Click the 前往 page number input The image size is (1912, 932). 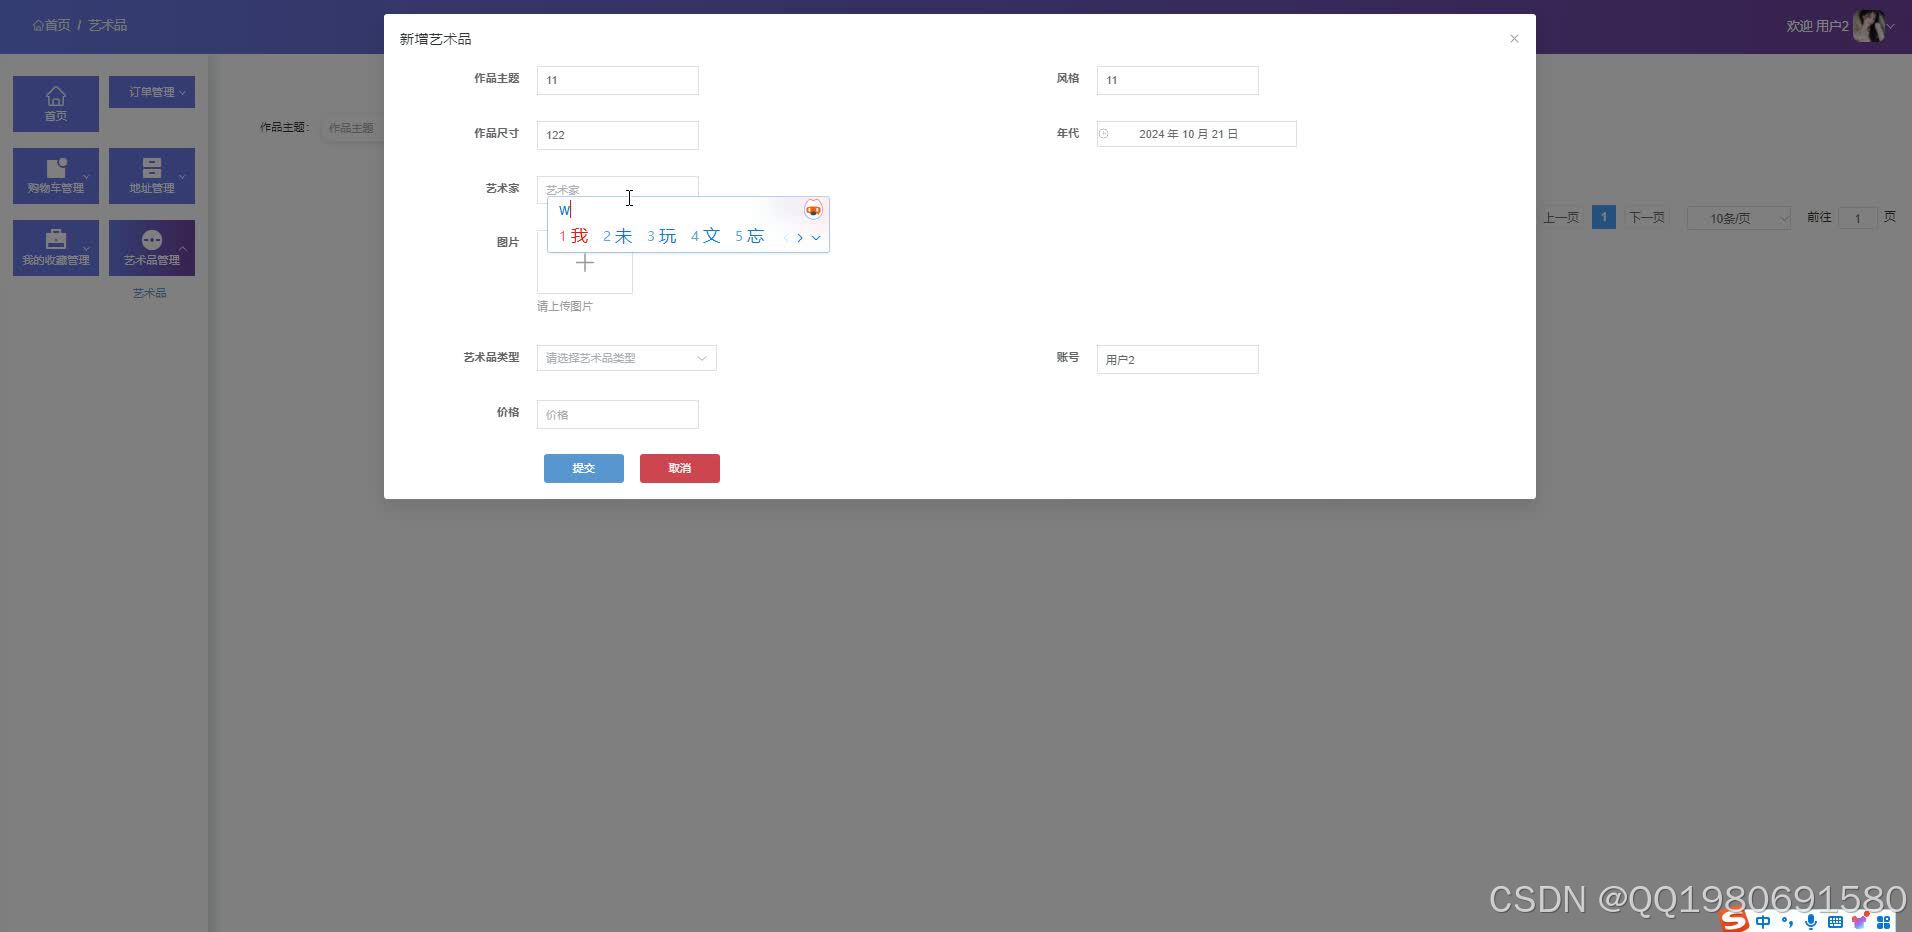pyautogui.click(x=1858, y=218)
